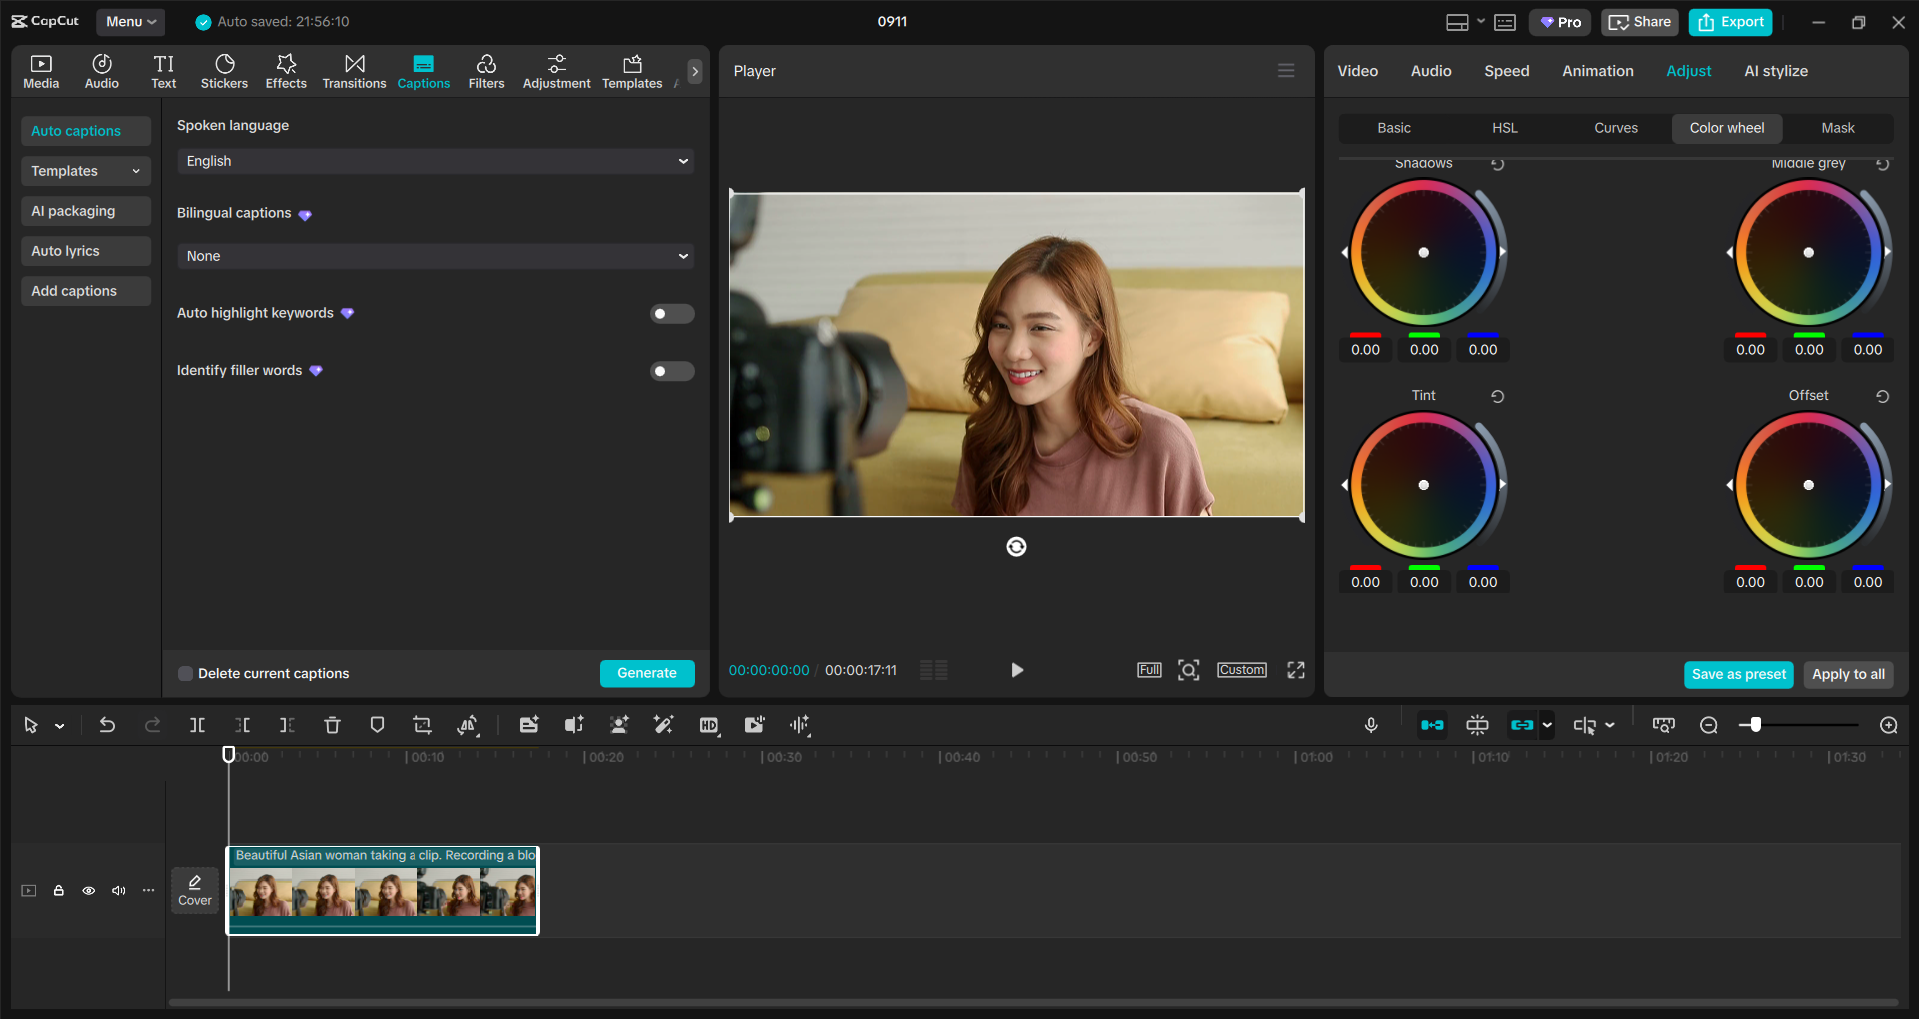The height and width of the screenshot is (1019, 1919).
Task: Expand the Templates dropdown in the captions sidebar
Action: 85,170
